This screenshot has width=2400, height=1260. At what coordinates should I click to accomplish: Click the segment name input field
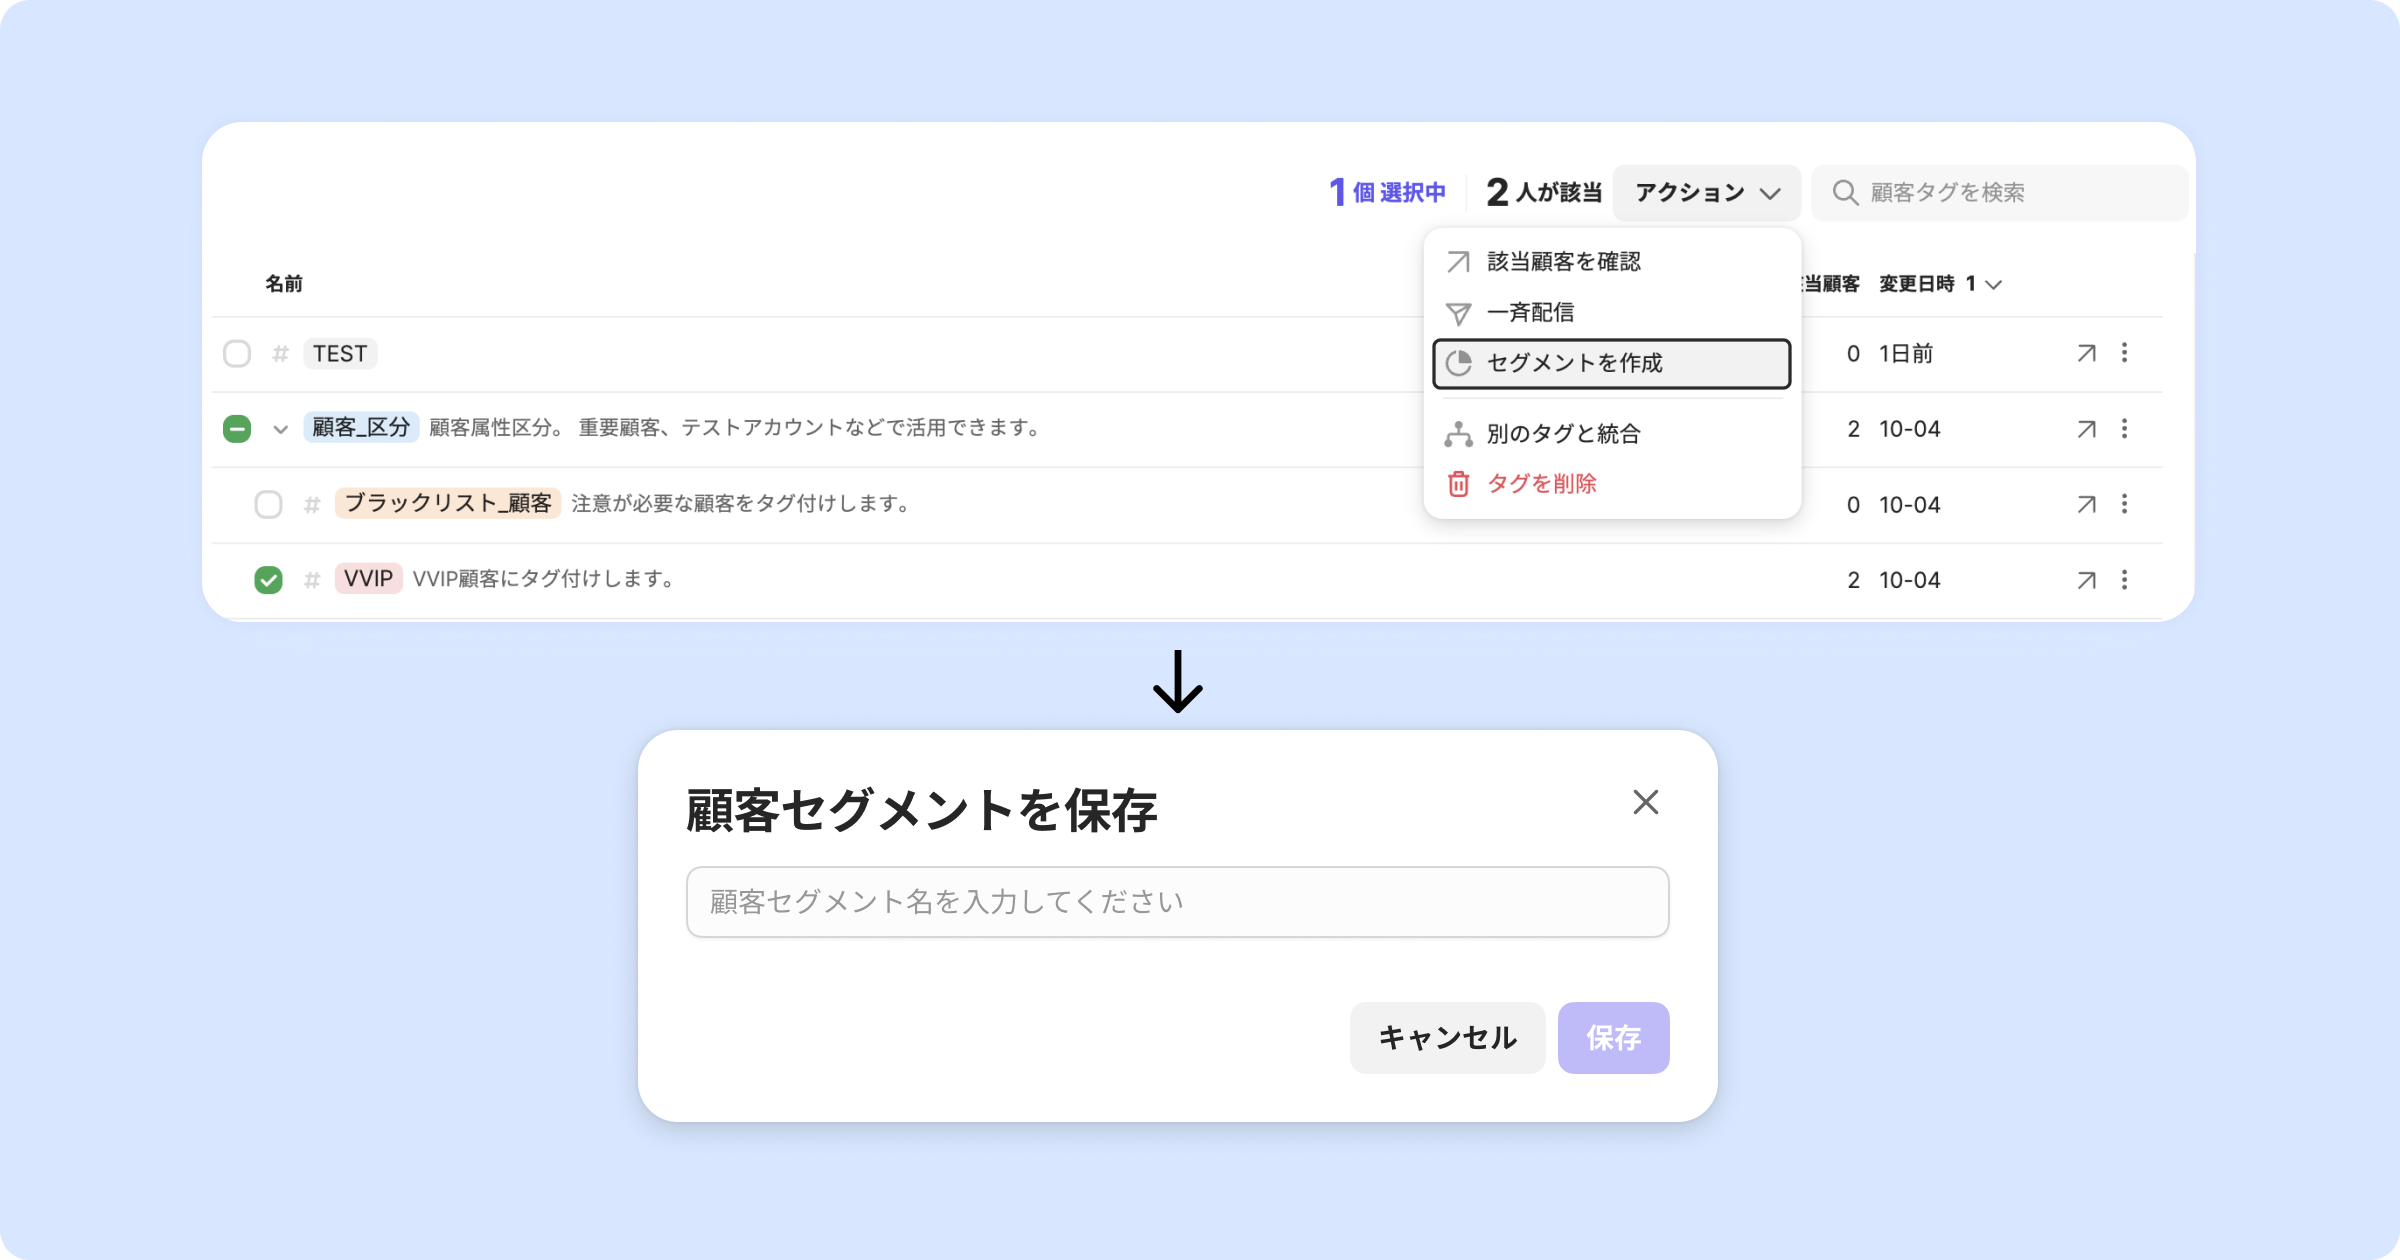coord(1177,902)
